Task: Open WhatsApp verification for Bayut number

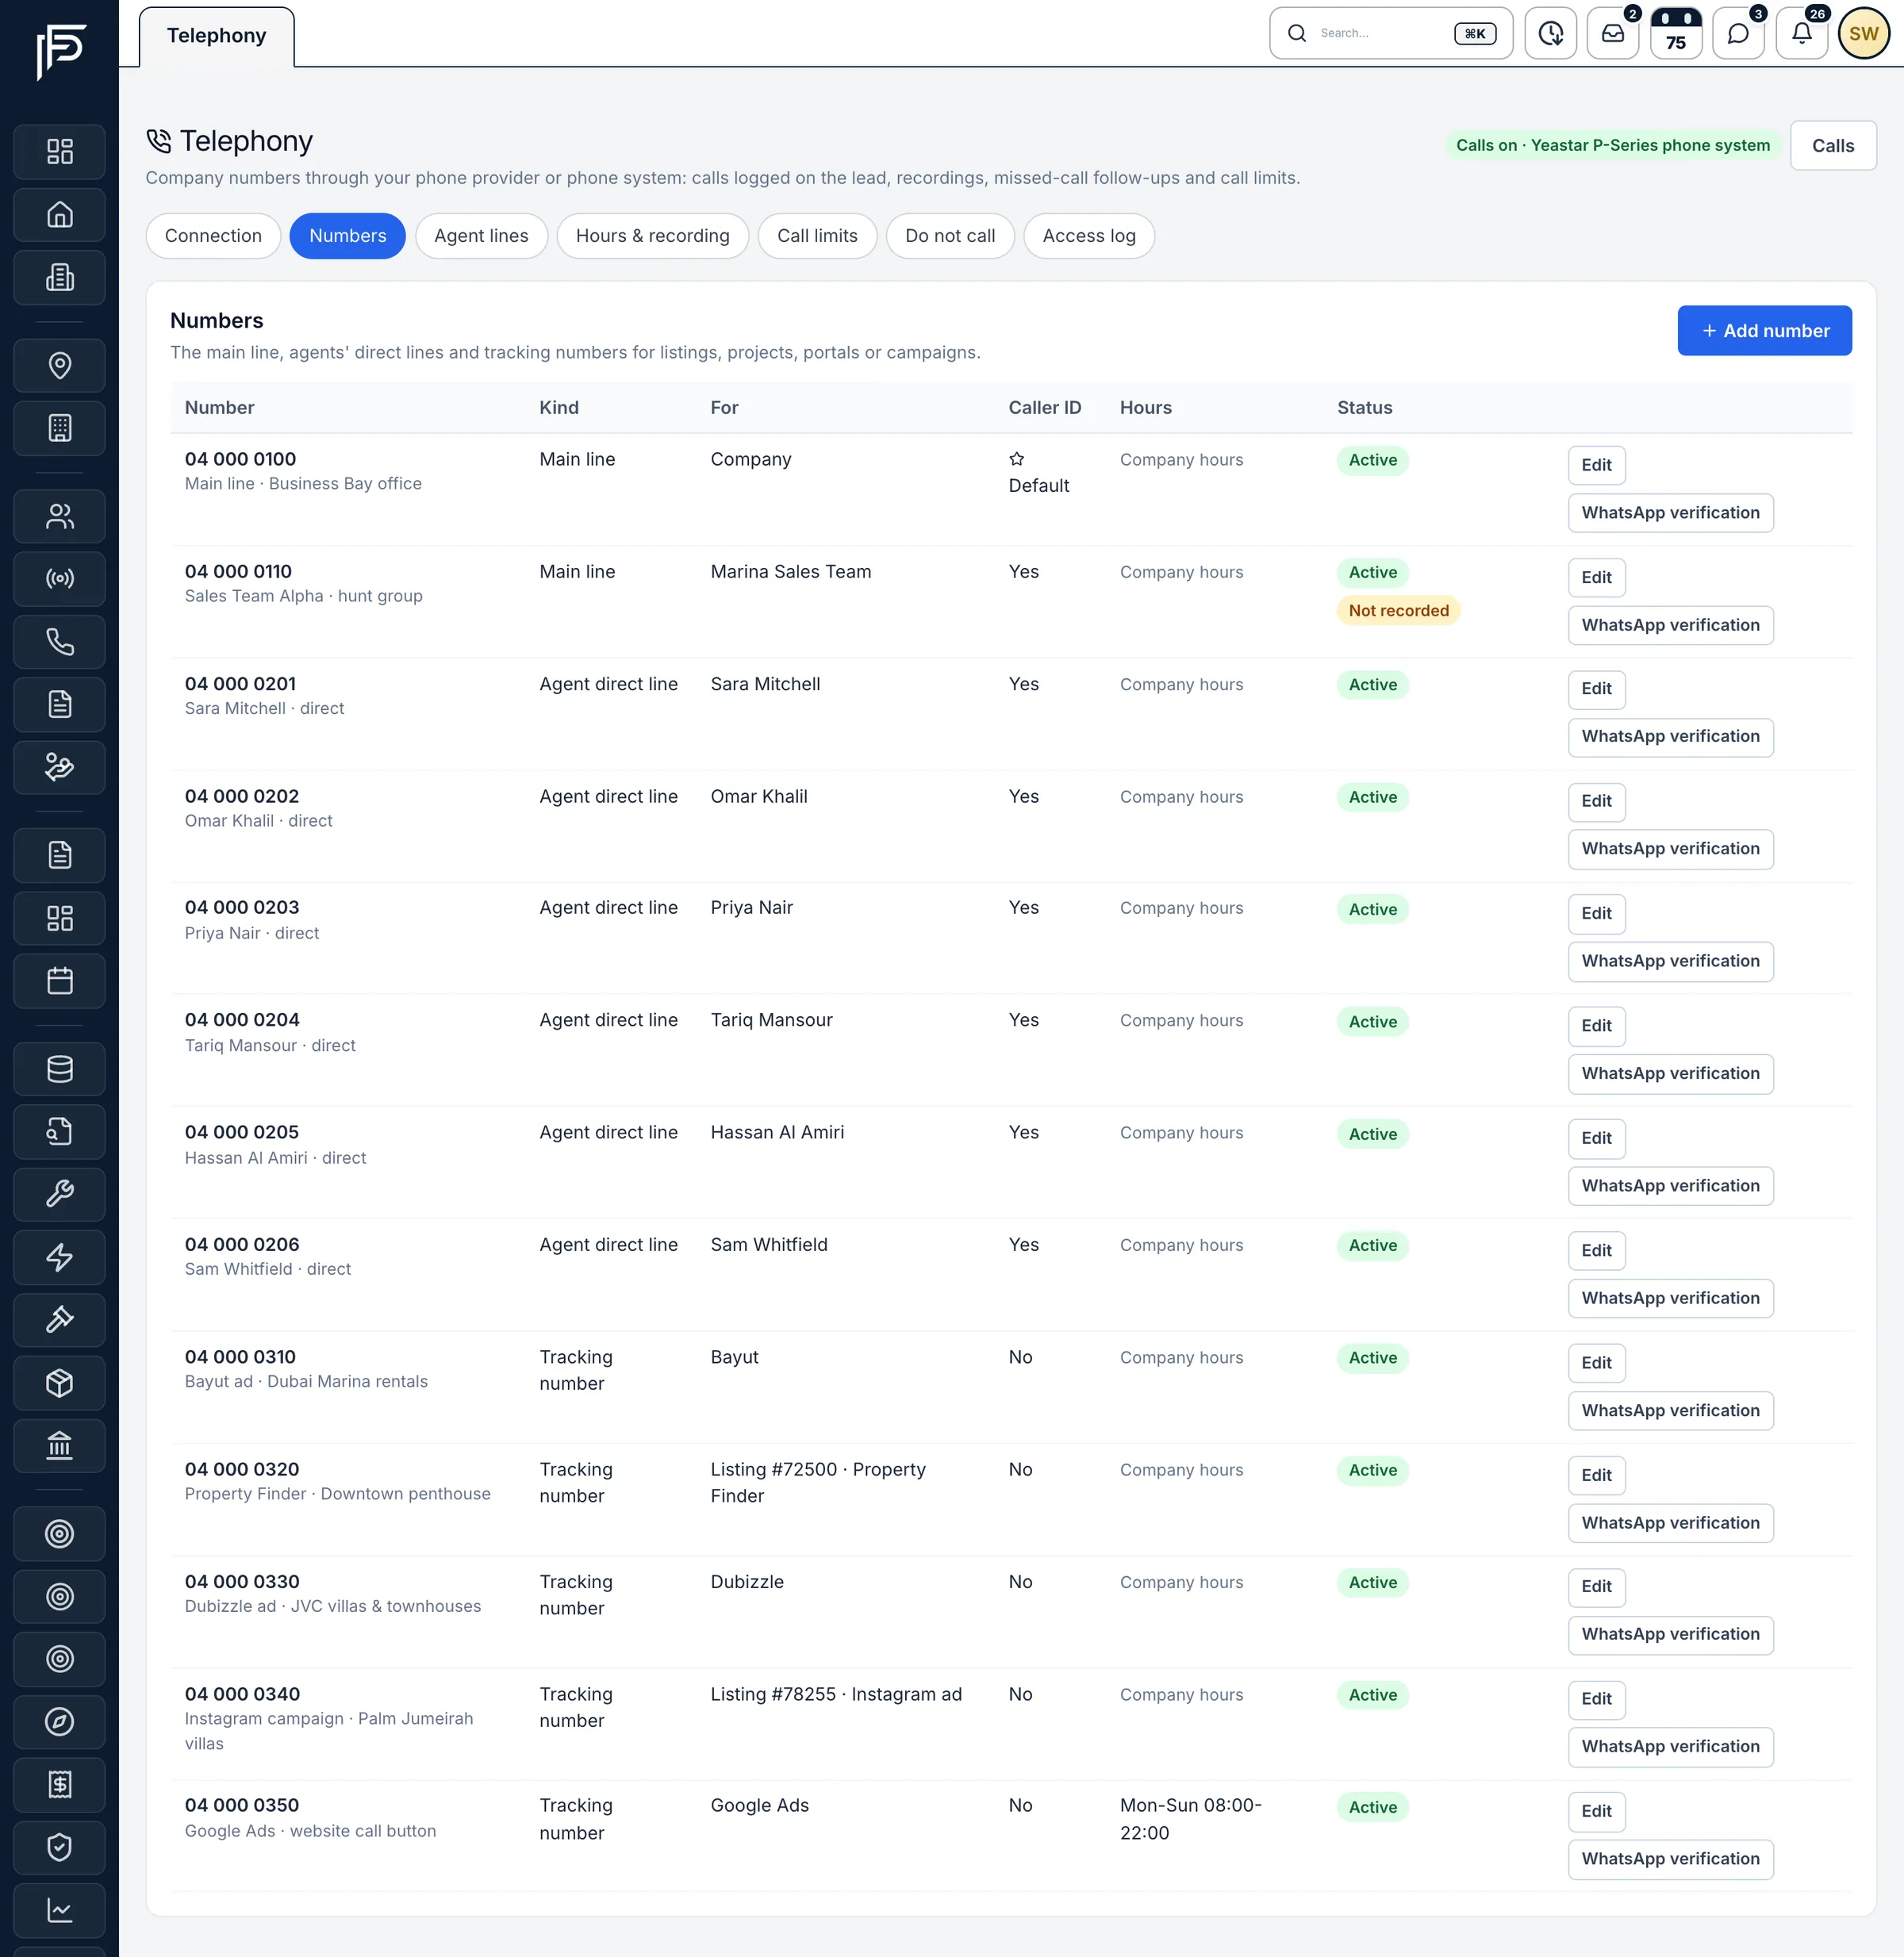Action: pos(1671,1411)
